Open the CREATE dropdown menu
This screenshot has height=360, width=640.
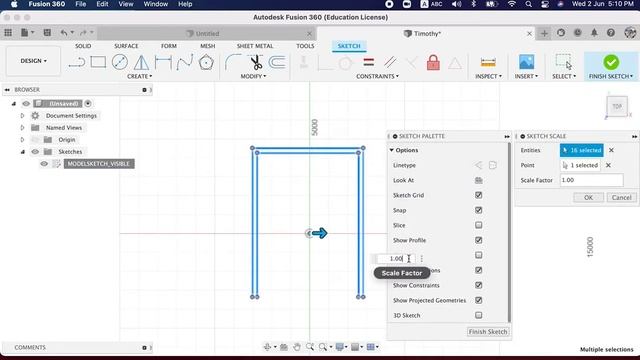[x=140, y=76]
